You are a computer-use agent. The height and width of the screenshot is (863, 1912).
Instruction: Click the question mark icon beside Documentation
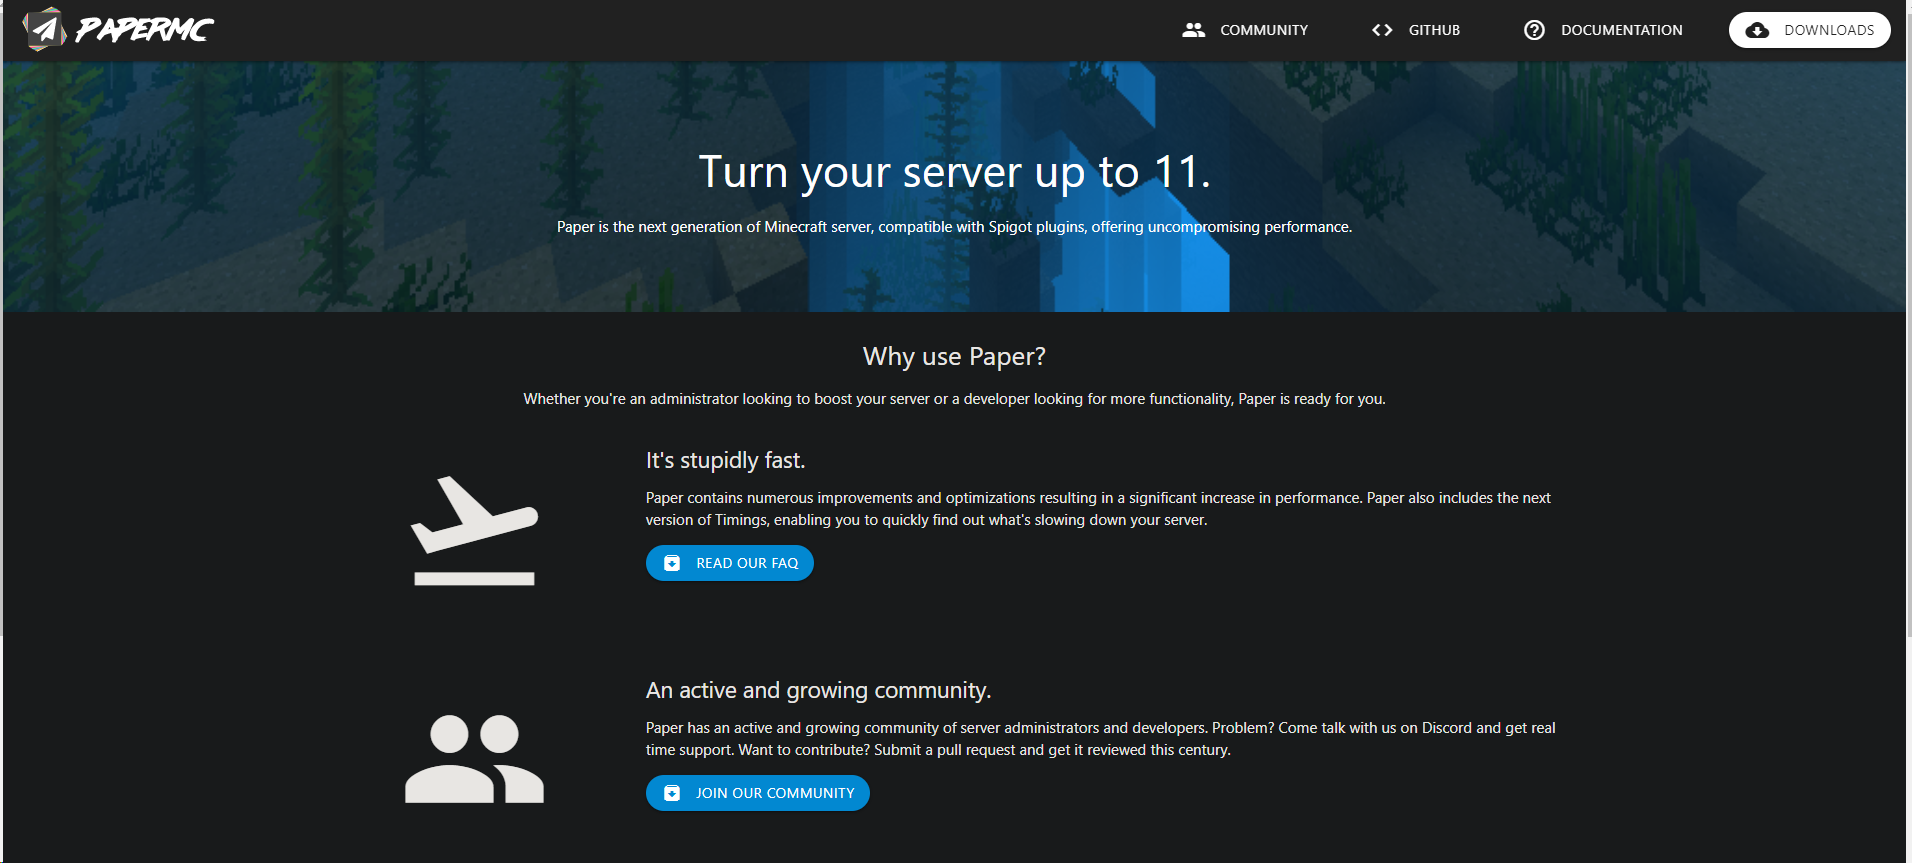(x=1534, y=30)
